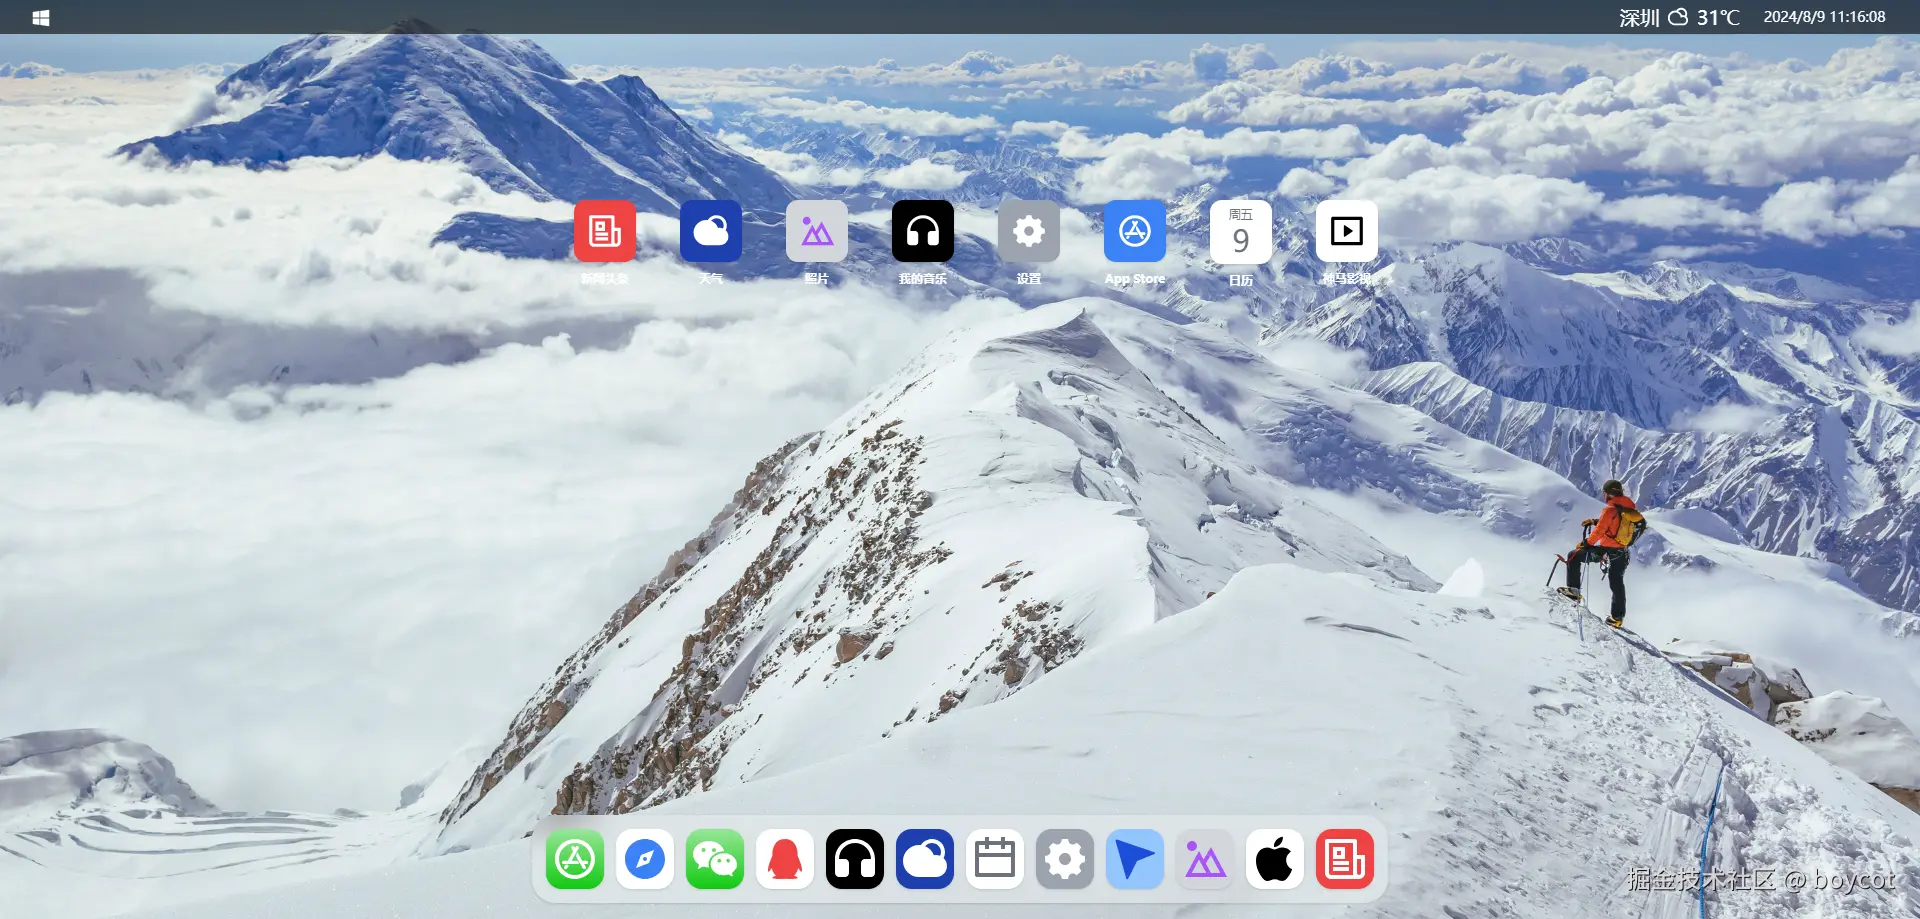Screen dimensions: 1920x919
Task: Open the 设置 settings desktop icon
Action: (x=1029, y=231)
